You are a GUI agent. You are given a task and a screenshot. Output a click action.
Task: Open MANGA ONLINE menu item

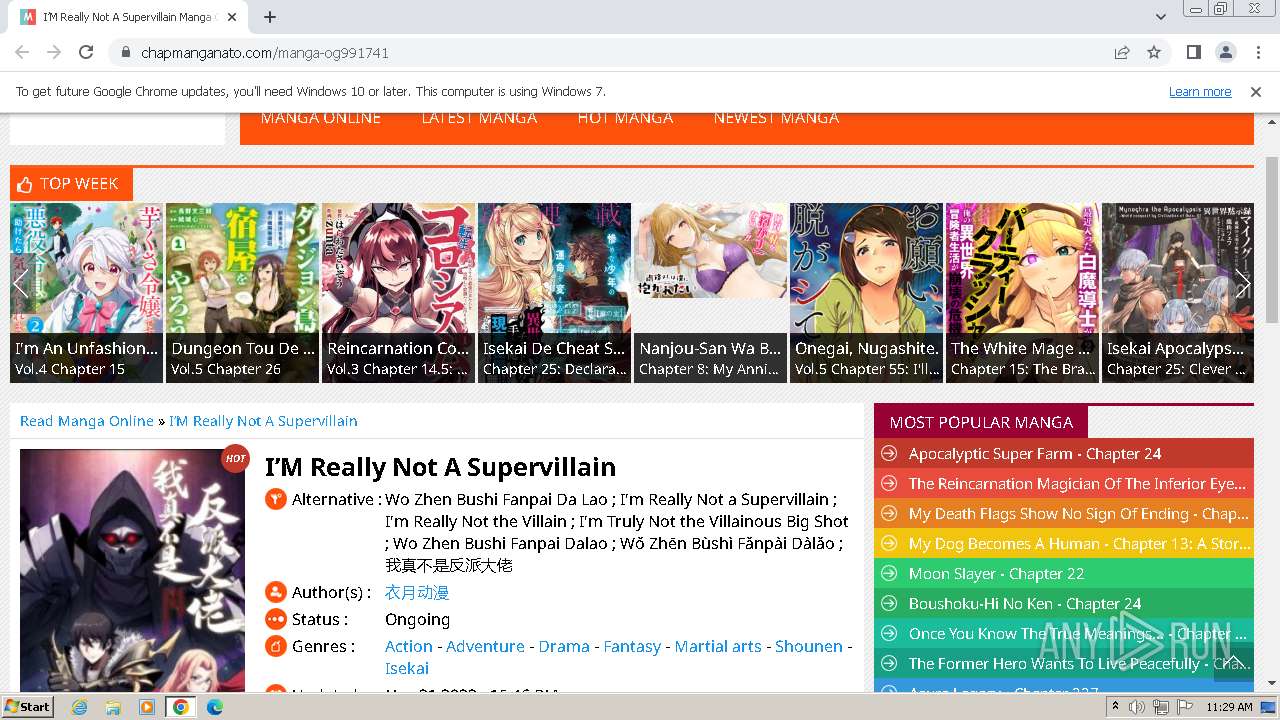click(320, 118)
